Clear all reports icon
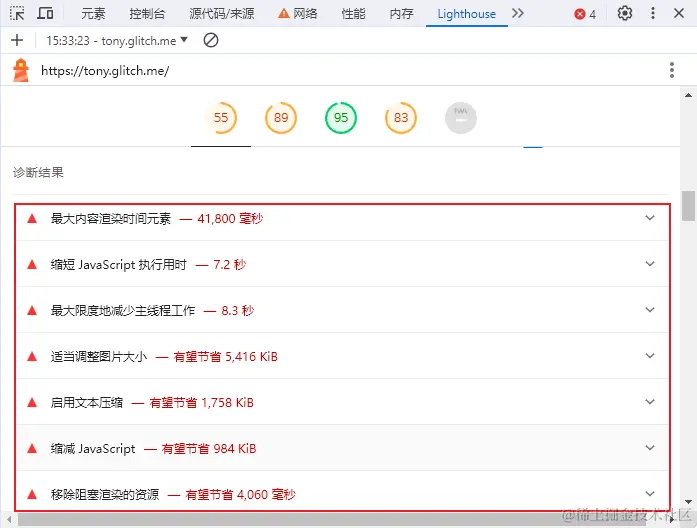Image resolution: width=697 pixels, height=528 pixels. [x=211, y=40]
